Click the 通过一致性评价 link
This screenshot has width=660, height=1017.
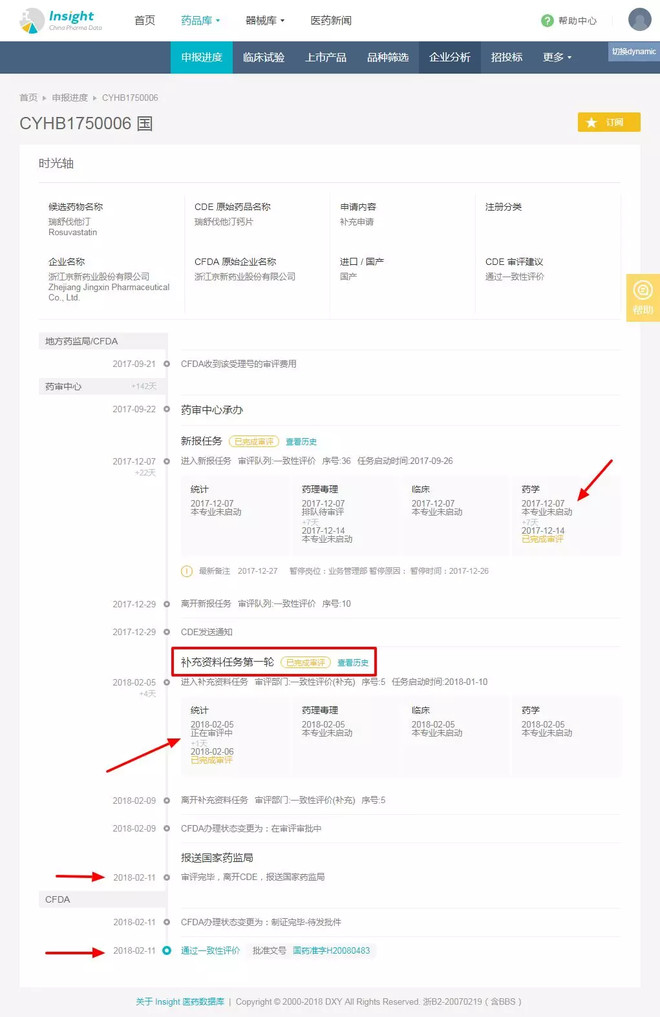coord(210,951)
